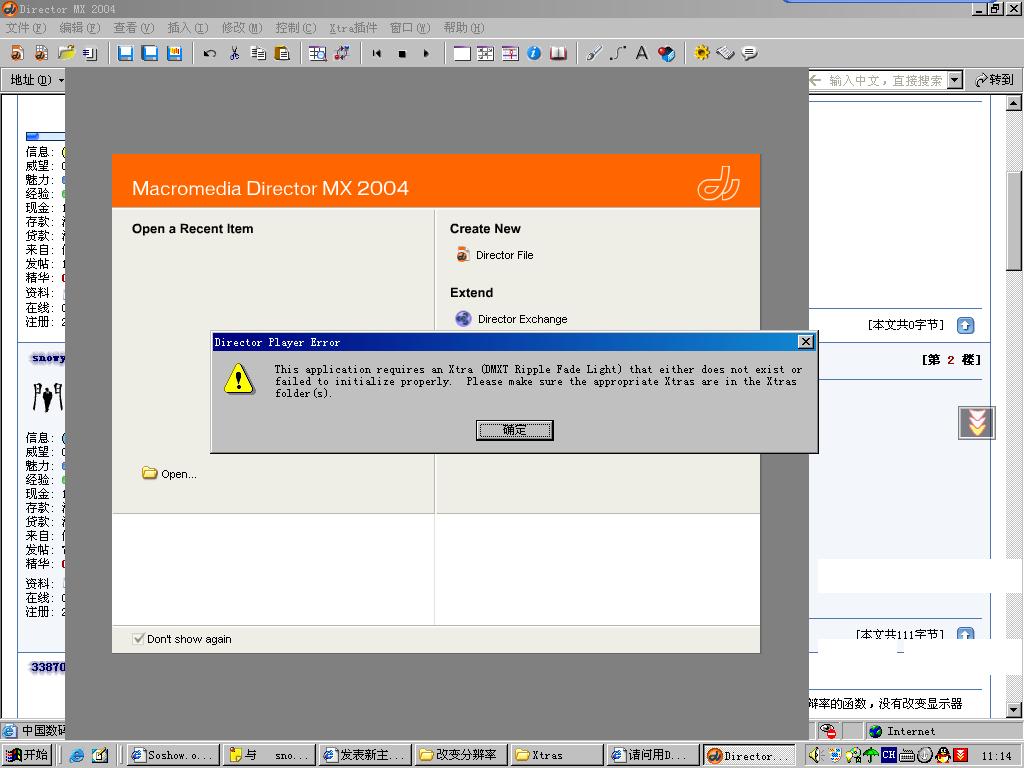Screen dimensions: 1024x768
Task: Open the Script window icon
Action: tap(726, 53)
